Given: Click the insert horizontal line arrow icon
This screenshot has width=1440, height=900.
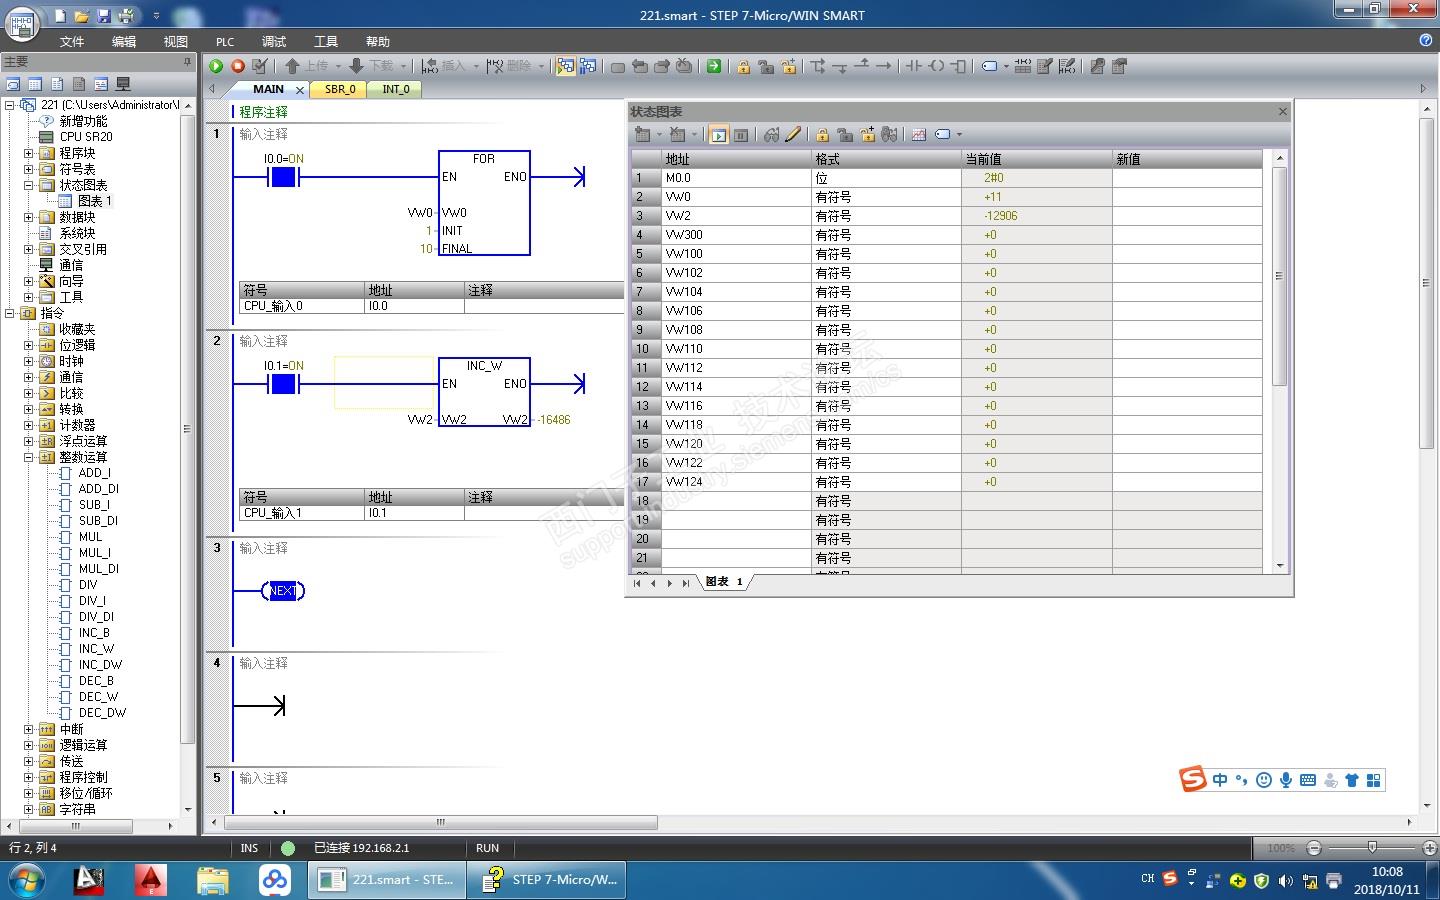Looking at the screenshot, I should point(883,66).
